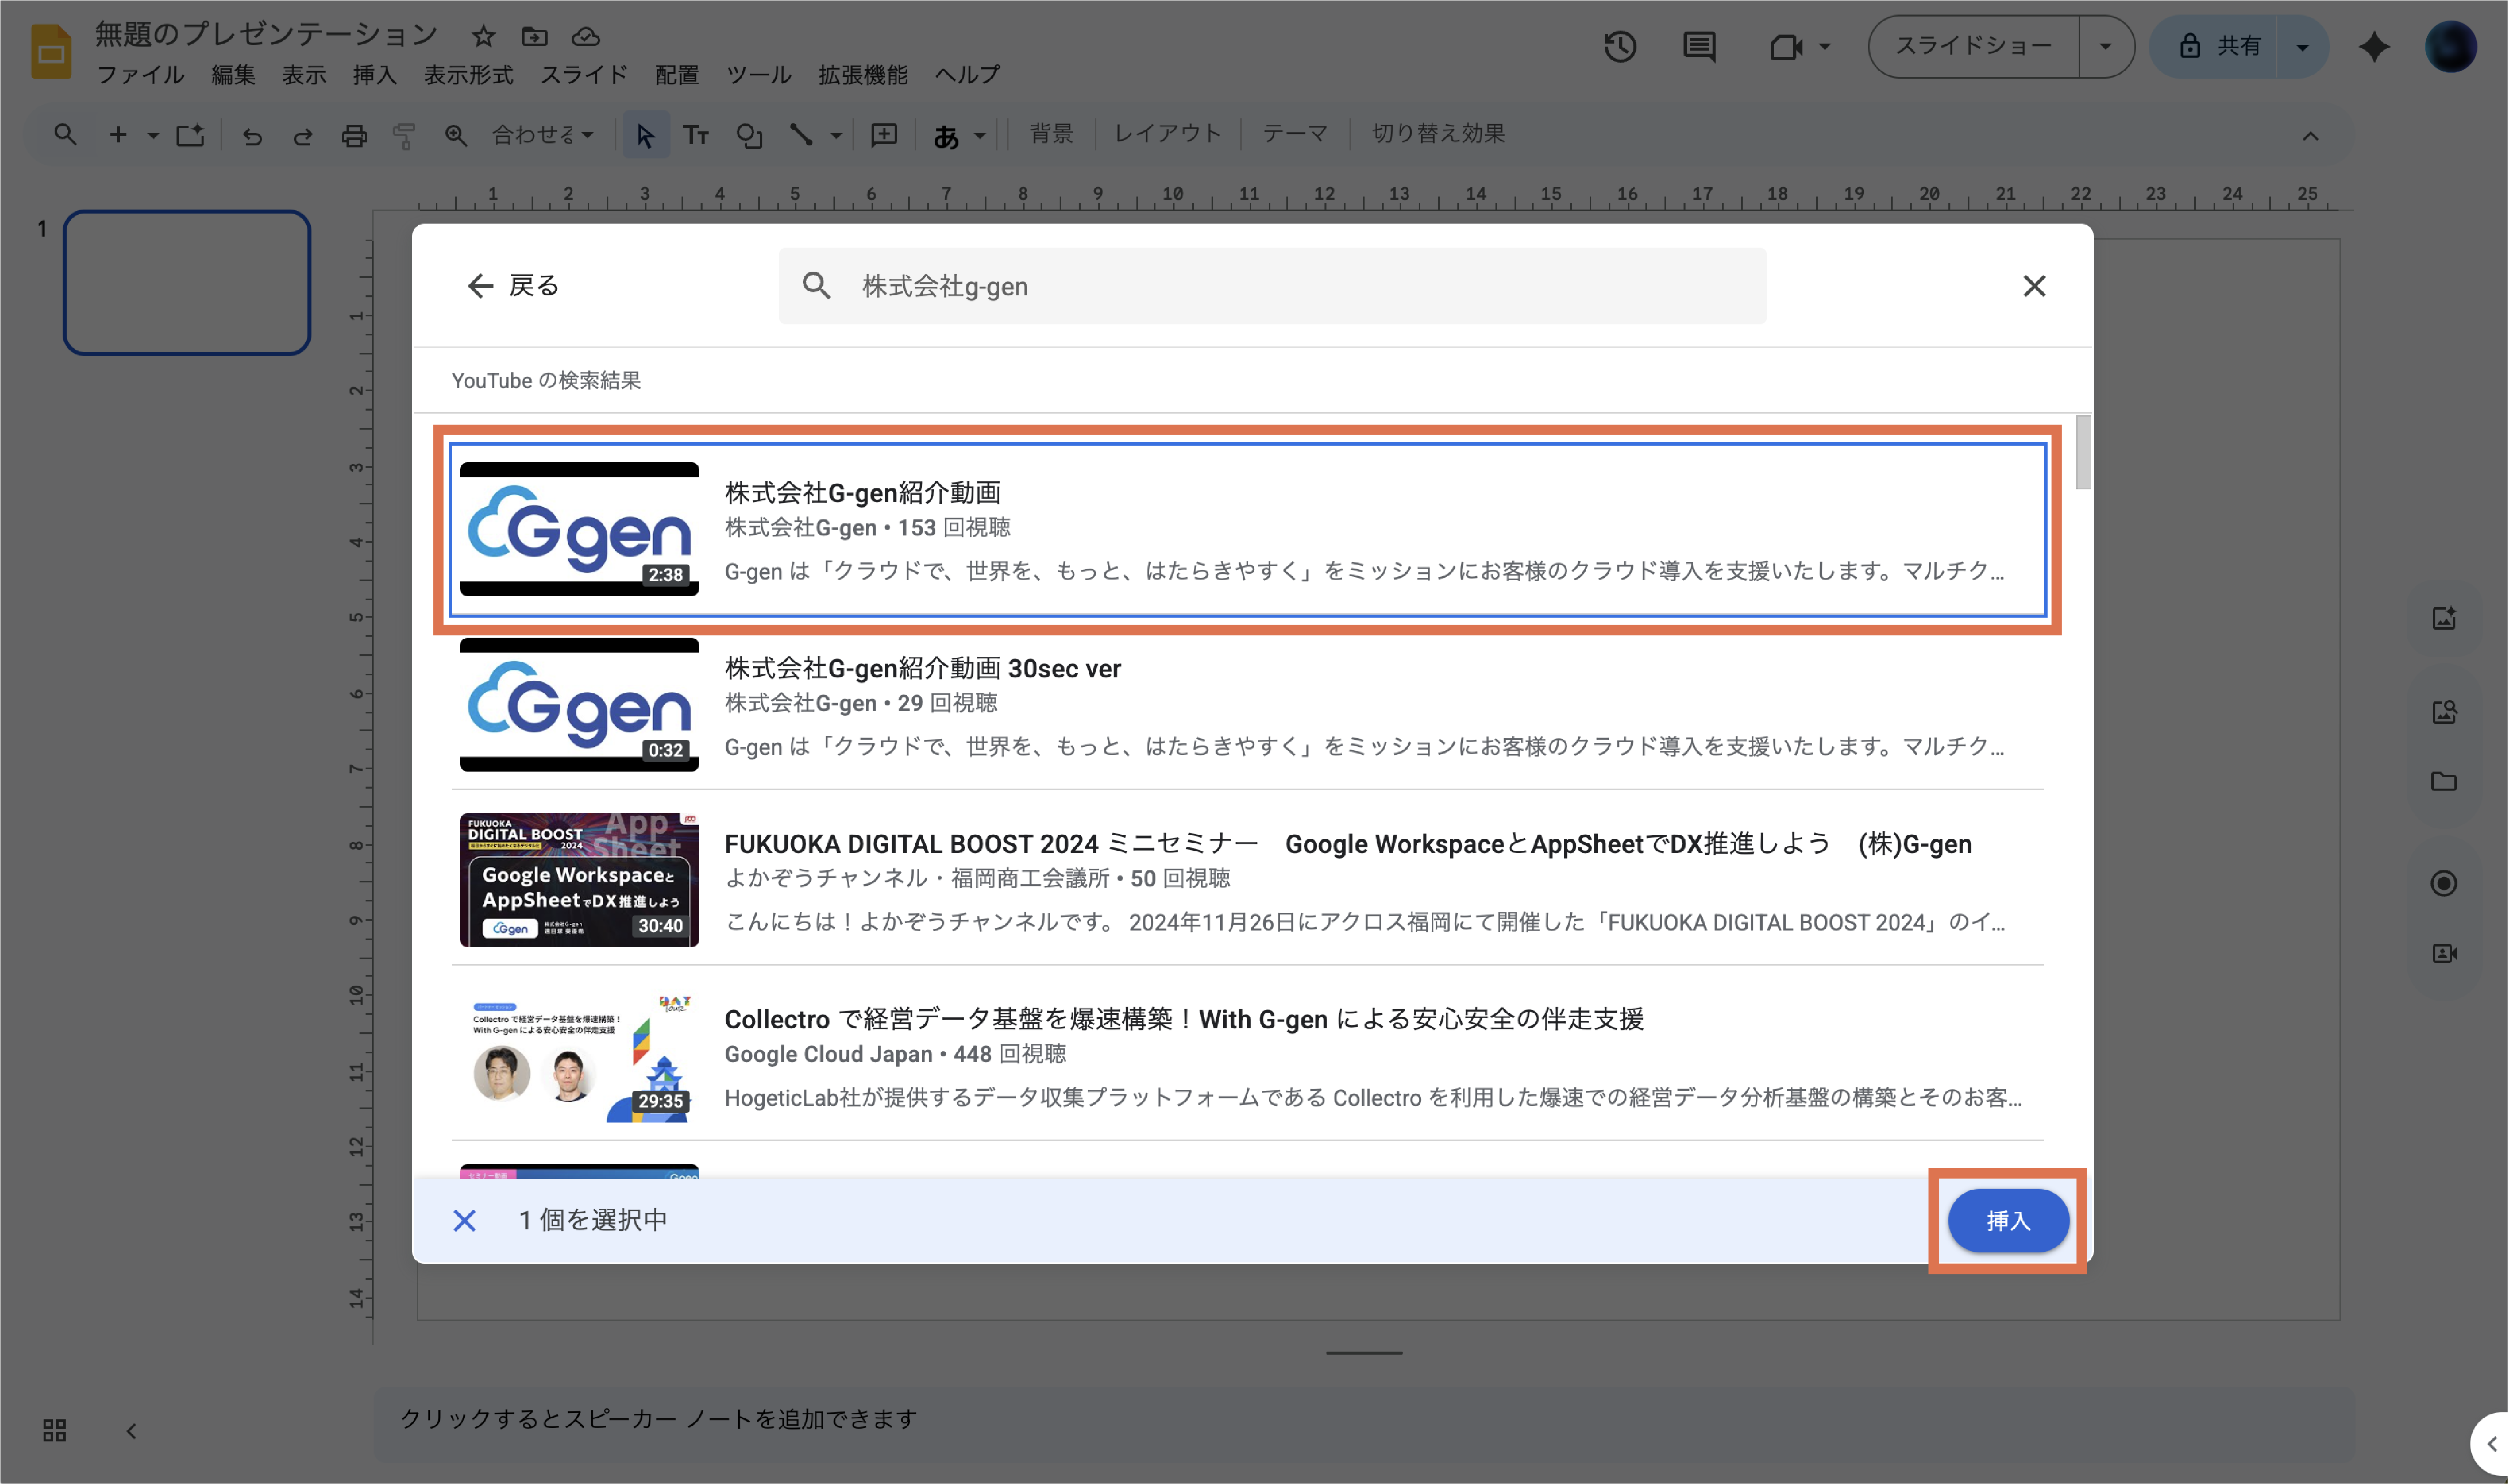The width and height of the screenshot is (2508, 1484).
Task: Click 戻る to go back
Action: click(x=513, y=286)
